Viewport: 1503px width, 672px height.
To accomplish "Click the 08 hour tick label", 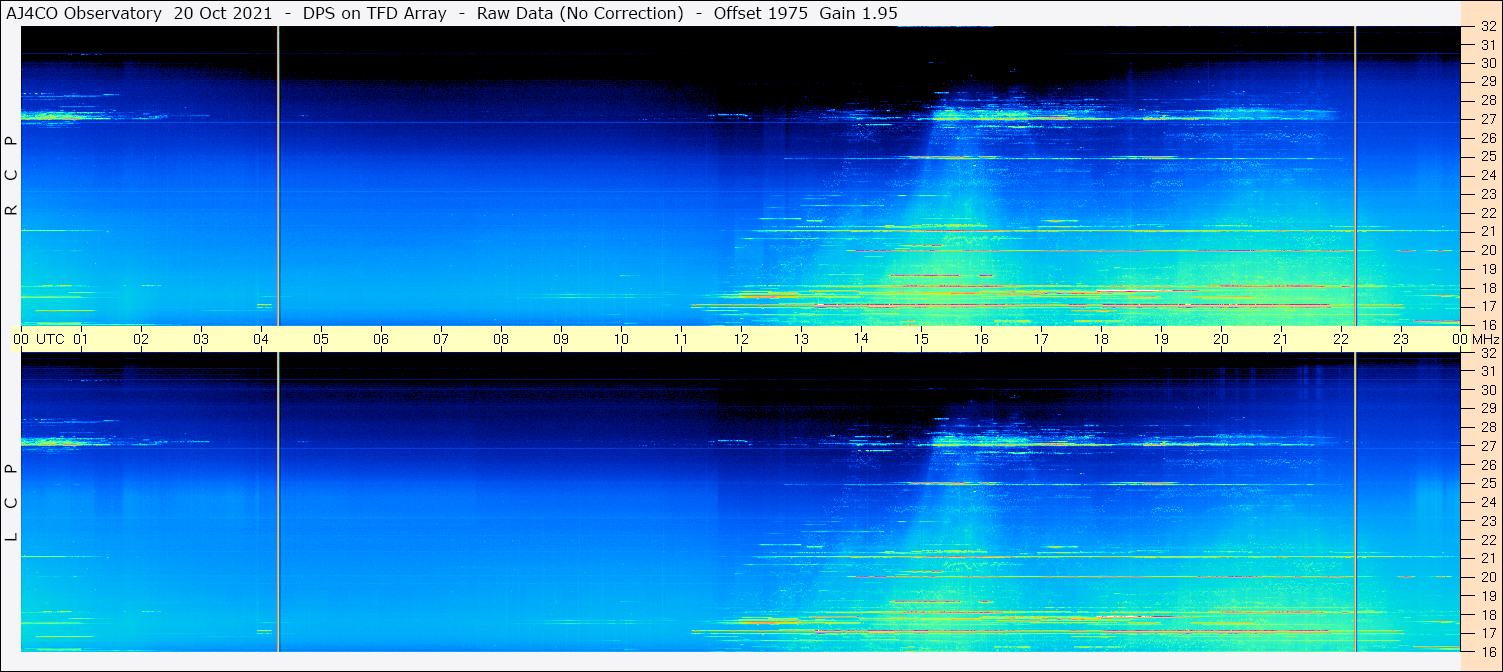I will point(501,339).
